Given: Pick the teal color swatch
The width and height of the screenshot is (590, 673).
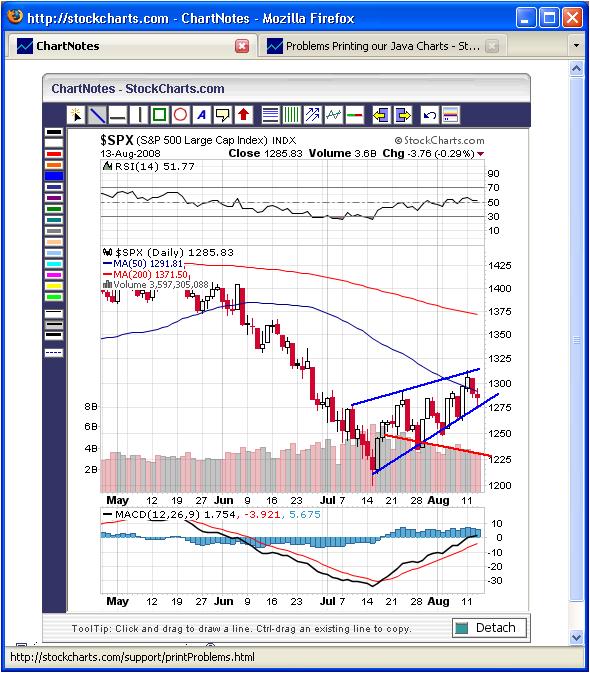Looking at the screenshot, I should 54,220.
